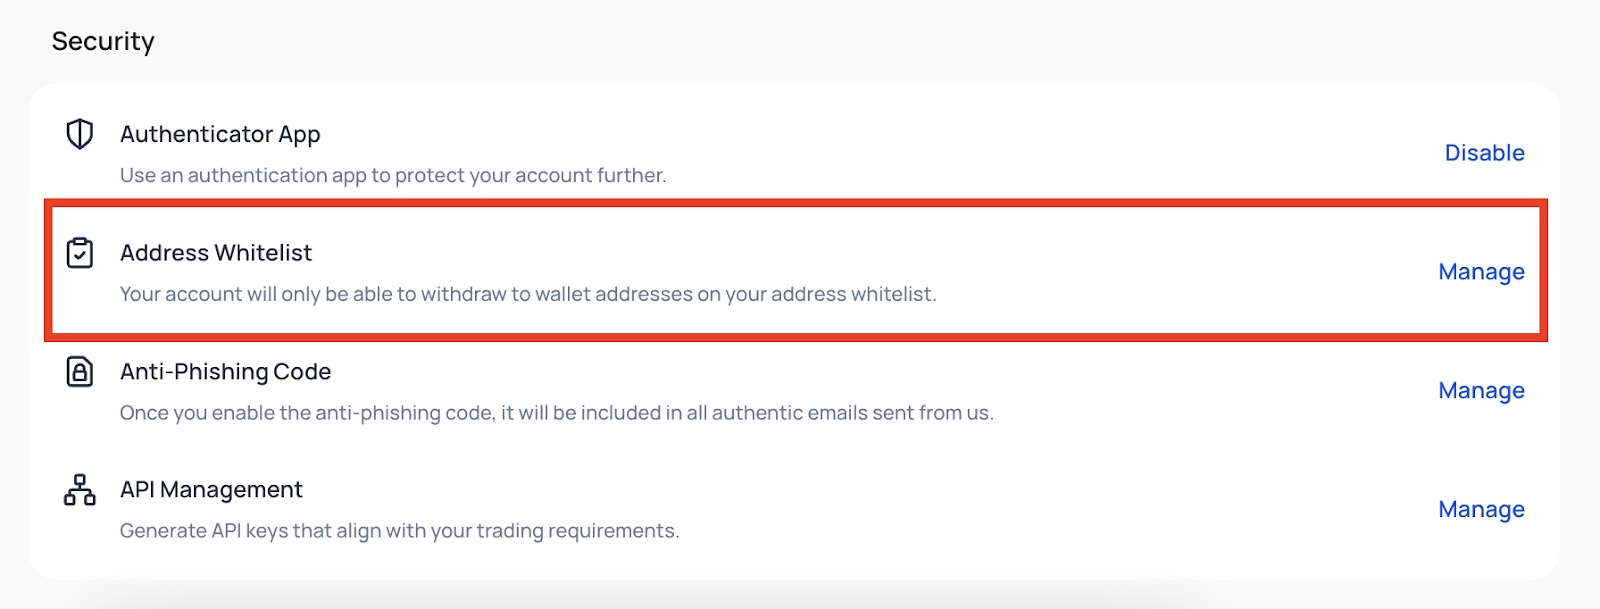Click the hierarchy icon next to API Management
The height and width of the screenshot is (609, 1600).
pyautogui.click(x=79, y=489)
